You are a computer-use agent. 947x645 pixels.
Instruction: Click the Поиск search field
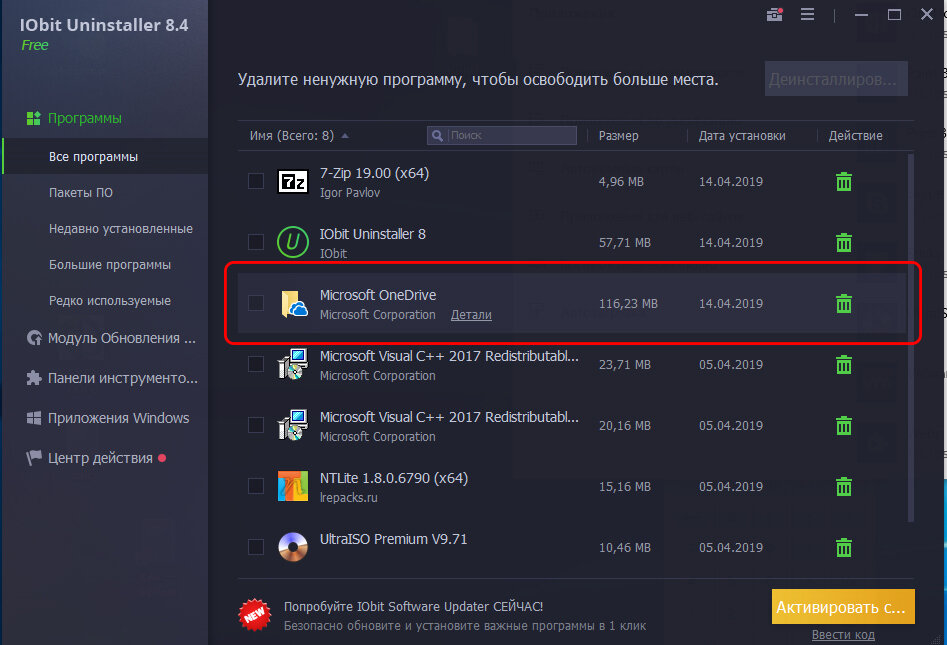501,135
